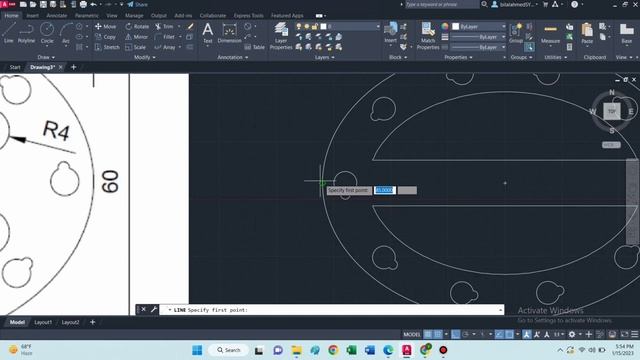Toggle grid display in status bar
The height and width of the screenshot is (360, 640).
tap(428, 334)
